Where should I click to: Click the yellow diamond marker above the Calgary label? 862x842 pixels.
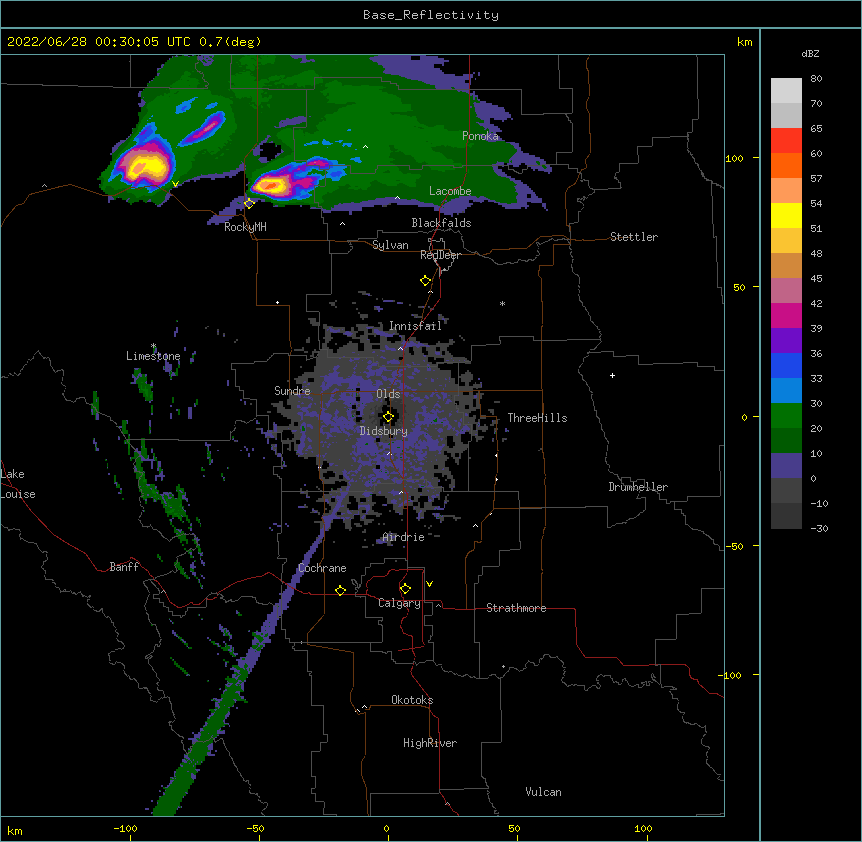pos(405,589)
